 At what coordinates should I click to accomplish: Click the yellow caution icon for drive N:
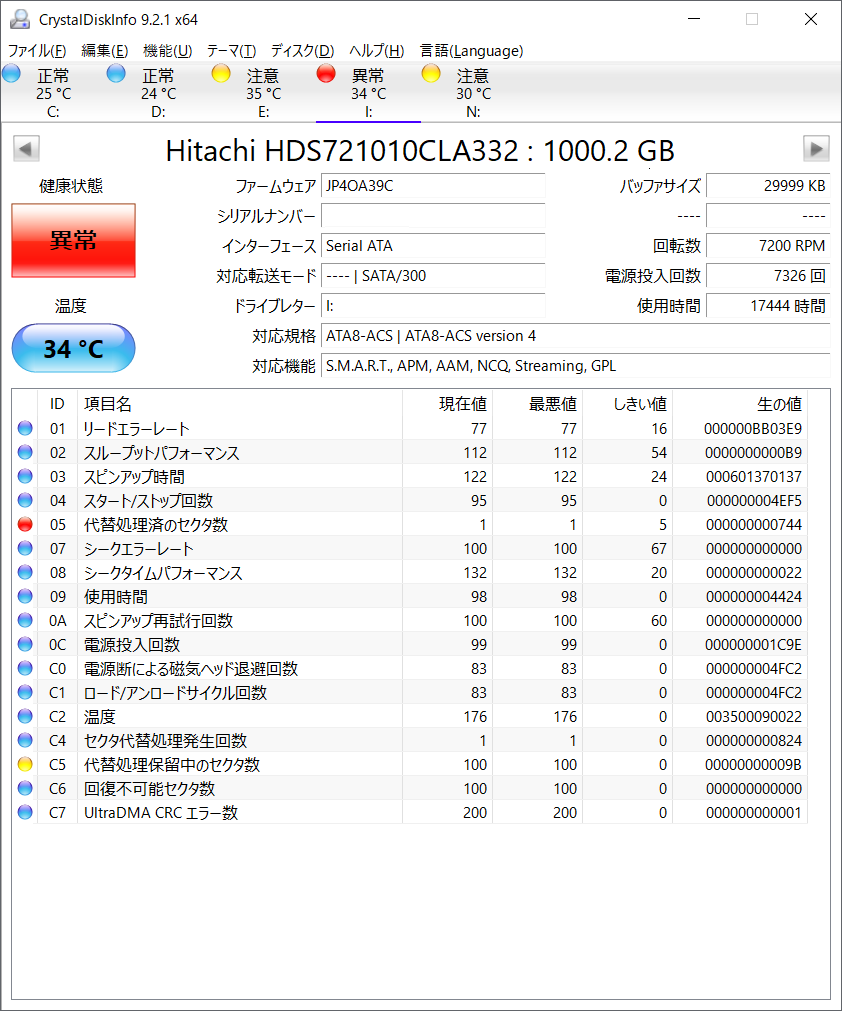coord(431,73)
